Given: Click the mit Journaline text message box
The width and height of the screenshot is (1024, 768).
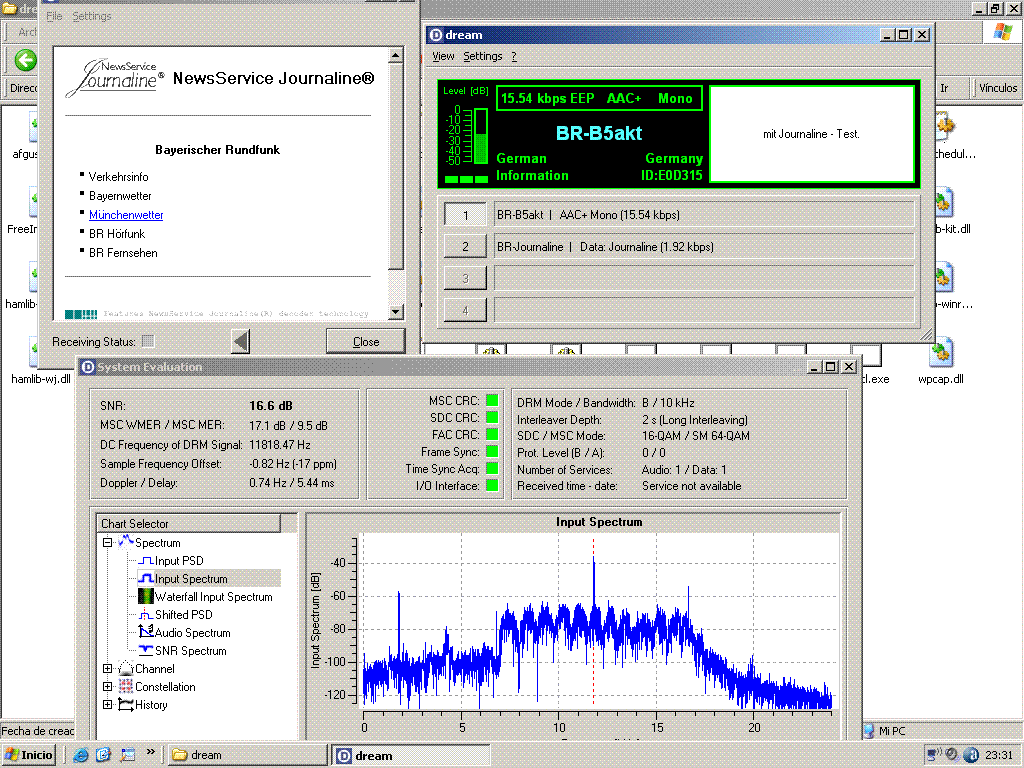Looking at the screenshot, I should point(812,134).
